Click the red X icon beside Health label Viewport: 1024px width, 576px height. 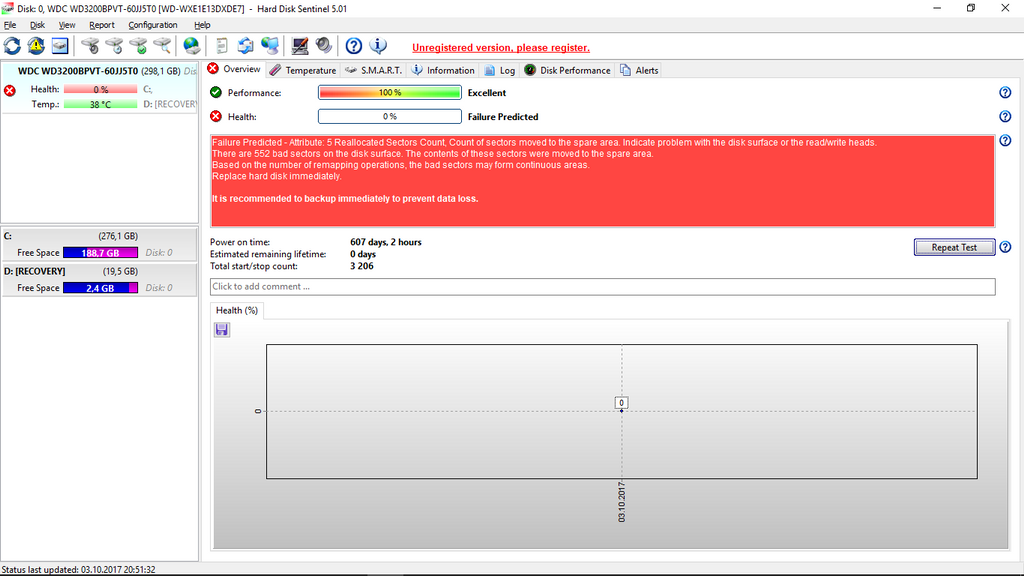216,117
